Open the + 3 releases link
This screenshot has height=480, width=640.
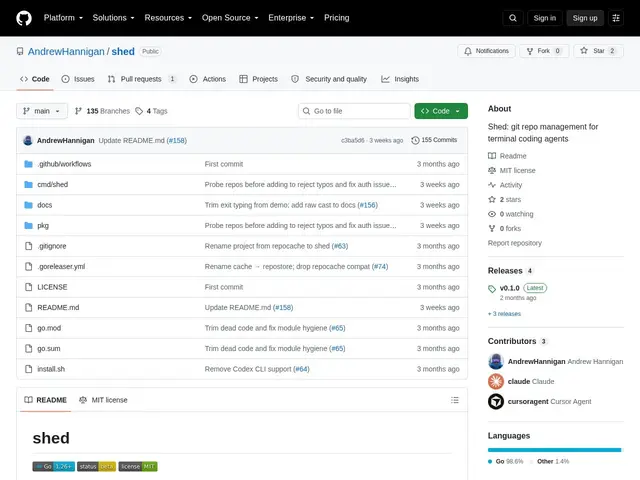point(504,314)
